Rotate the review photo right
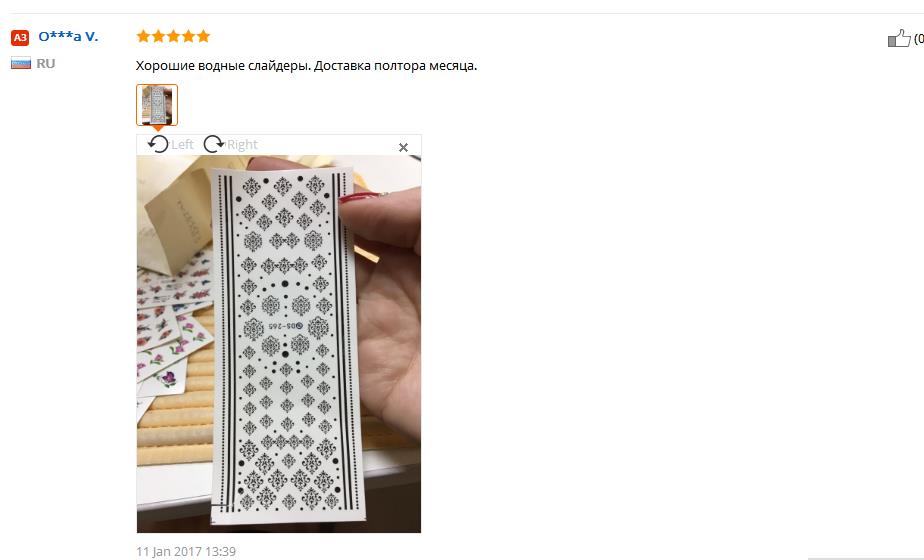 pos(213,144)
